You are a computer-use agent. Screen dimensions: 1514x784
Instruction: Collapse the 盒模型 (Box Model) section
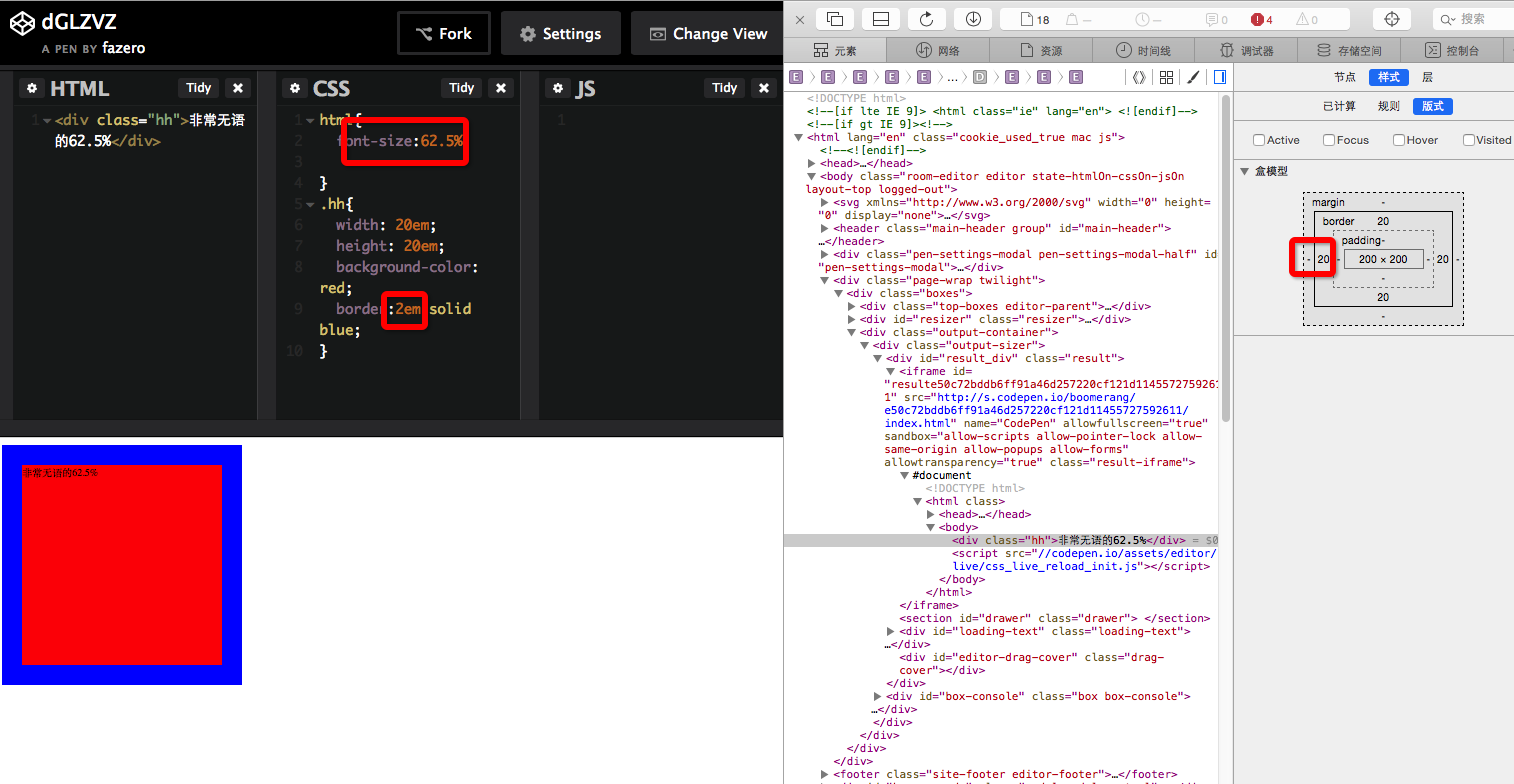[x=1245, y=171]
